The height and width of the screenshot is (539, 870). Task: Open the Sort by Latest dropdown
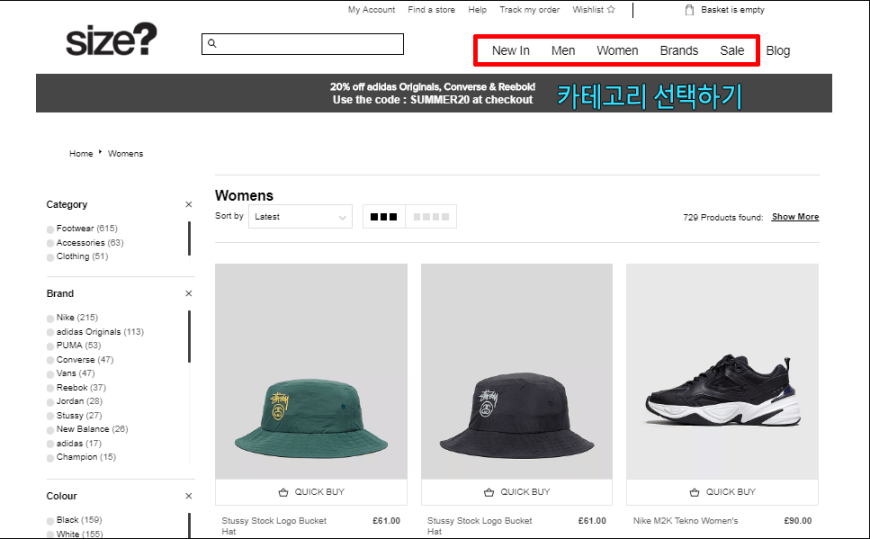coord(300,216)
